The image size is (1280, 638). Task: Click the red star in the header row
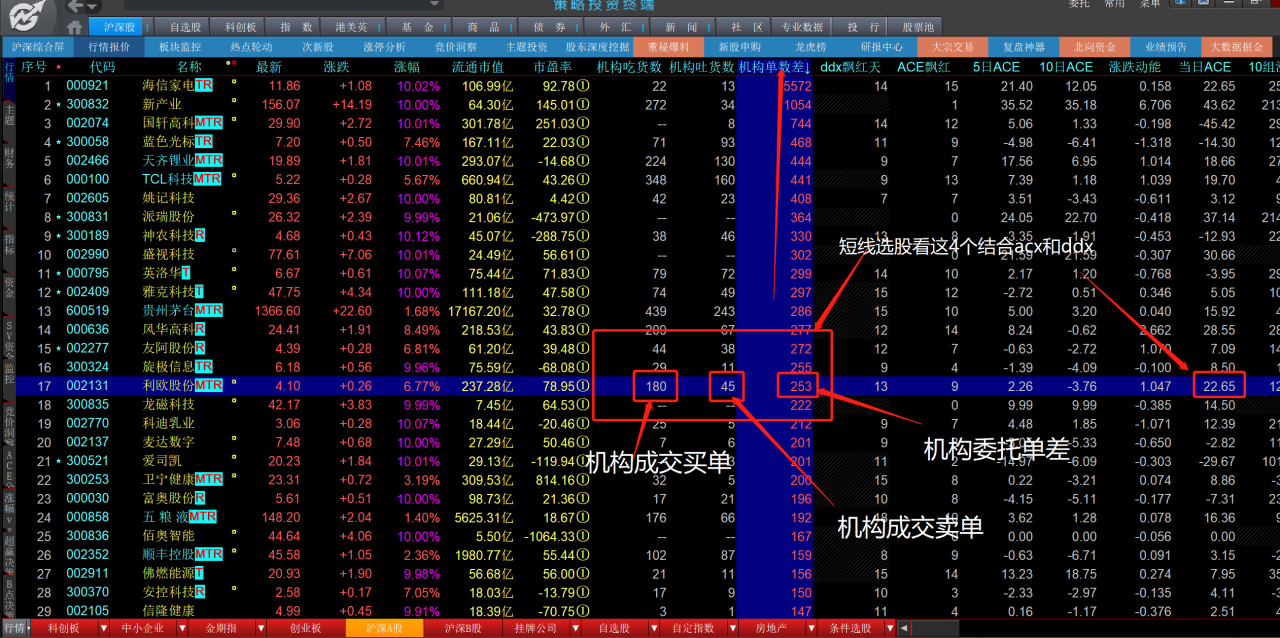tap(58, 67)
